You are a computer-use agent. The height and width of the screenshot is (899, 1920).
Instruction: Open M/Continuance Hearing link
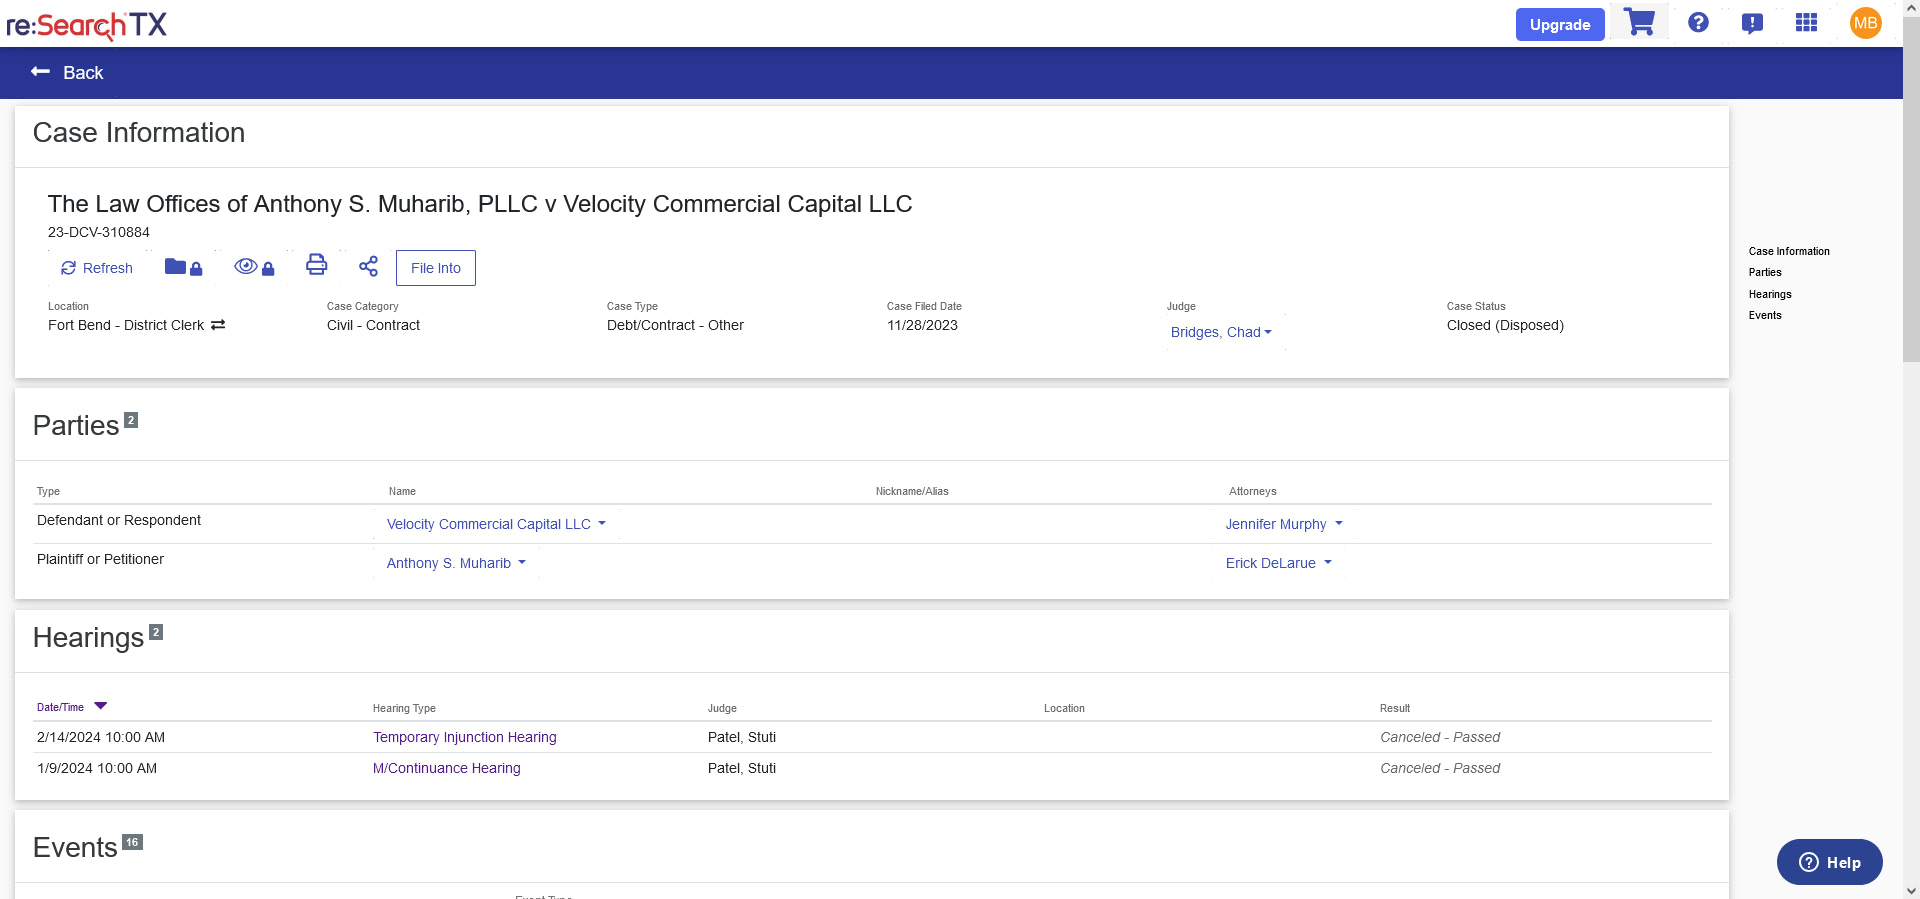pos(447,768)
